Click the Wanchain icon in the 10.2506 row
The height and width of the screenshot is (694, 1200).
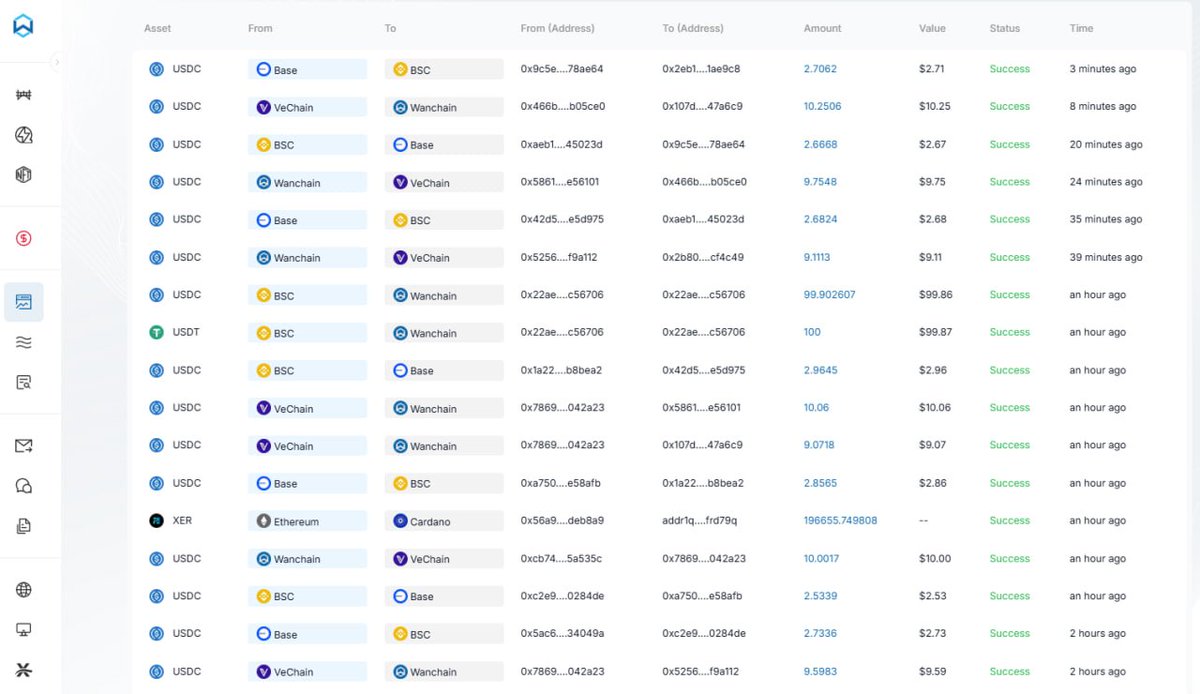coord(400,107)
